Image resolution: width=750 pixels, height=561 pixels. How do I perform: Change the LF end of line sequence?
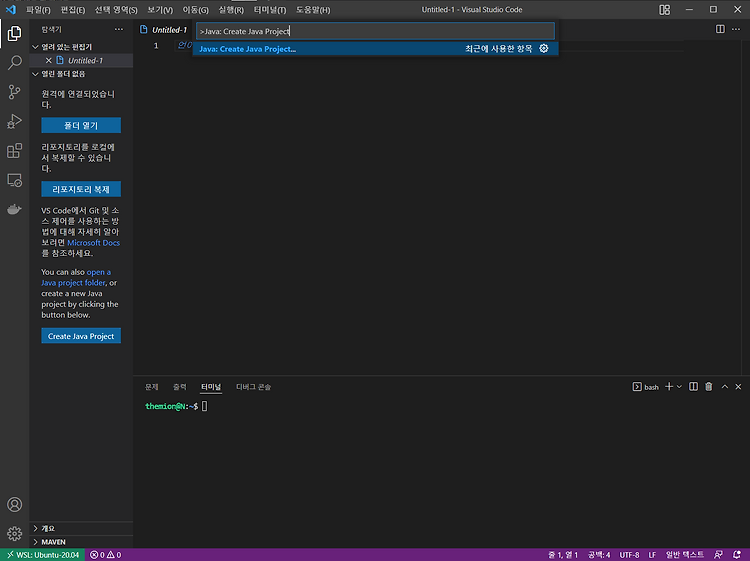pos(652,555)
